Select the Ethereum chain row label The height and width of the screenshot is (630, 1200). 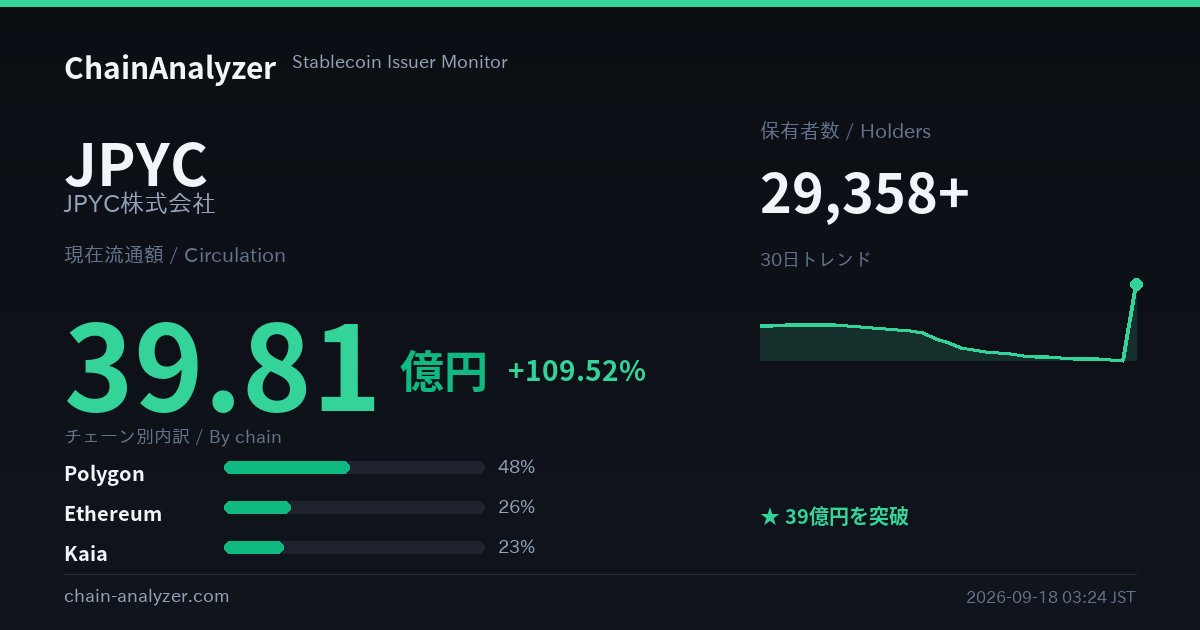pyautogui.click(x=113, y=514)
